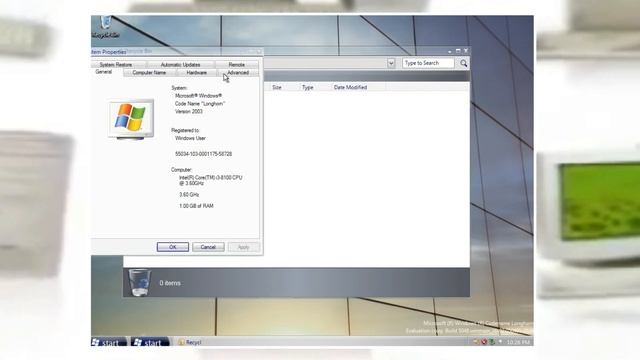The height and width of the screenshot is (360, 640).
Task: Click the '1.00 GB of RAM' text
Action: [x=196, y=206]
